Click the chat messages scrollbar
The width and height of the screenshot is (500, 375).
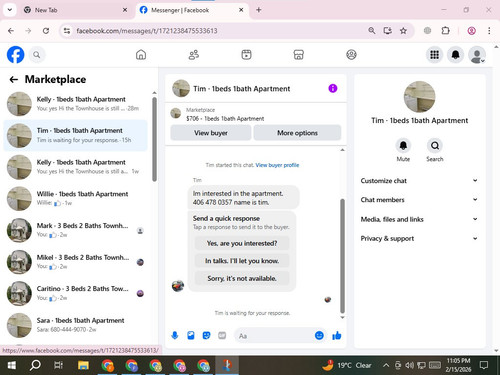coord(342,256)
